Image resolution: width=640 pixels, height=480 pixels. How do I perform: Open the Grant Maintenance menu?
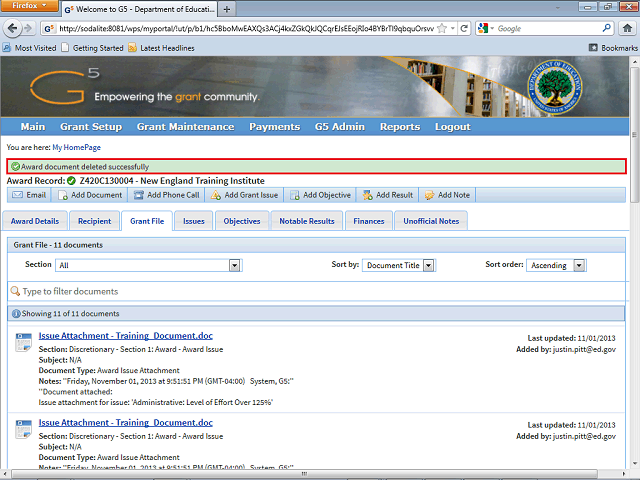[x=186, y=127]
